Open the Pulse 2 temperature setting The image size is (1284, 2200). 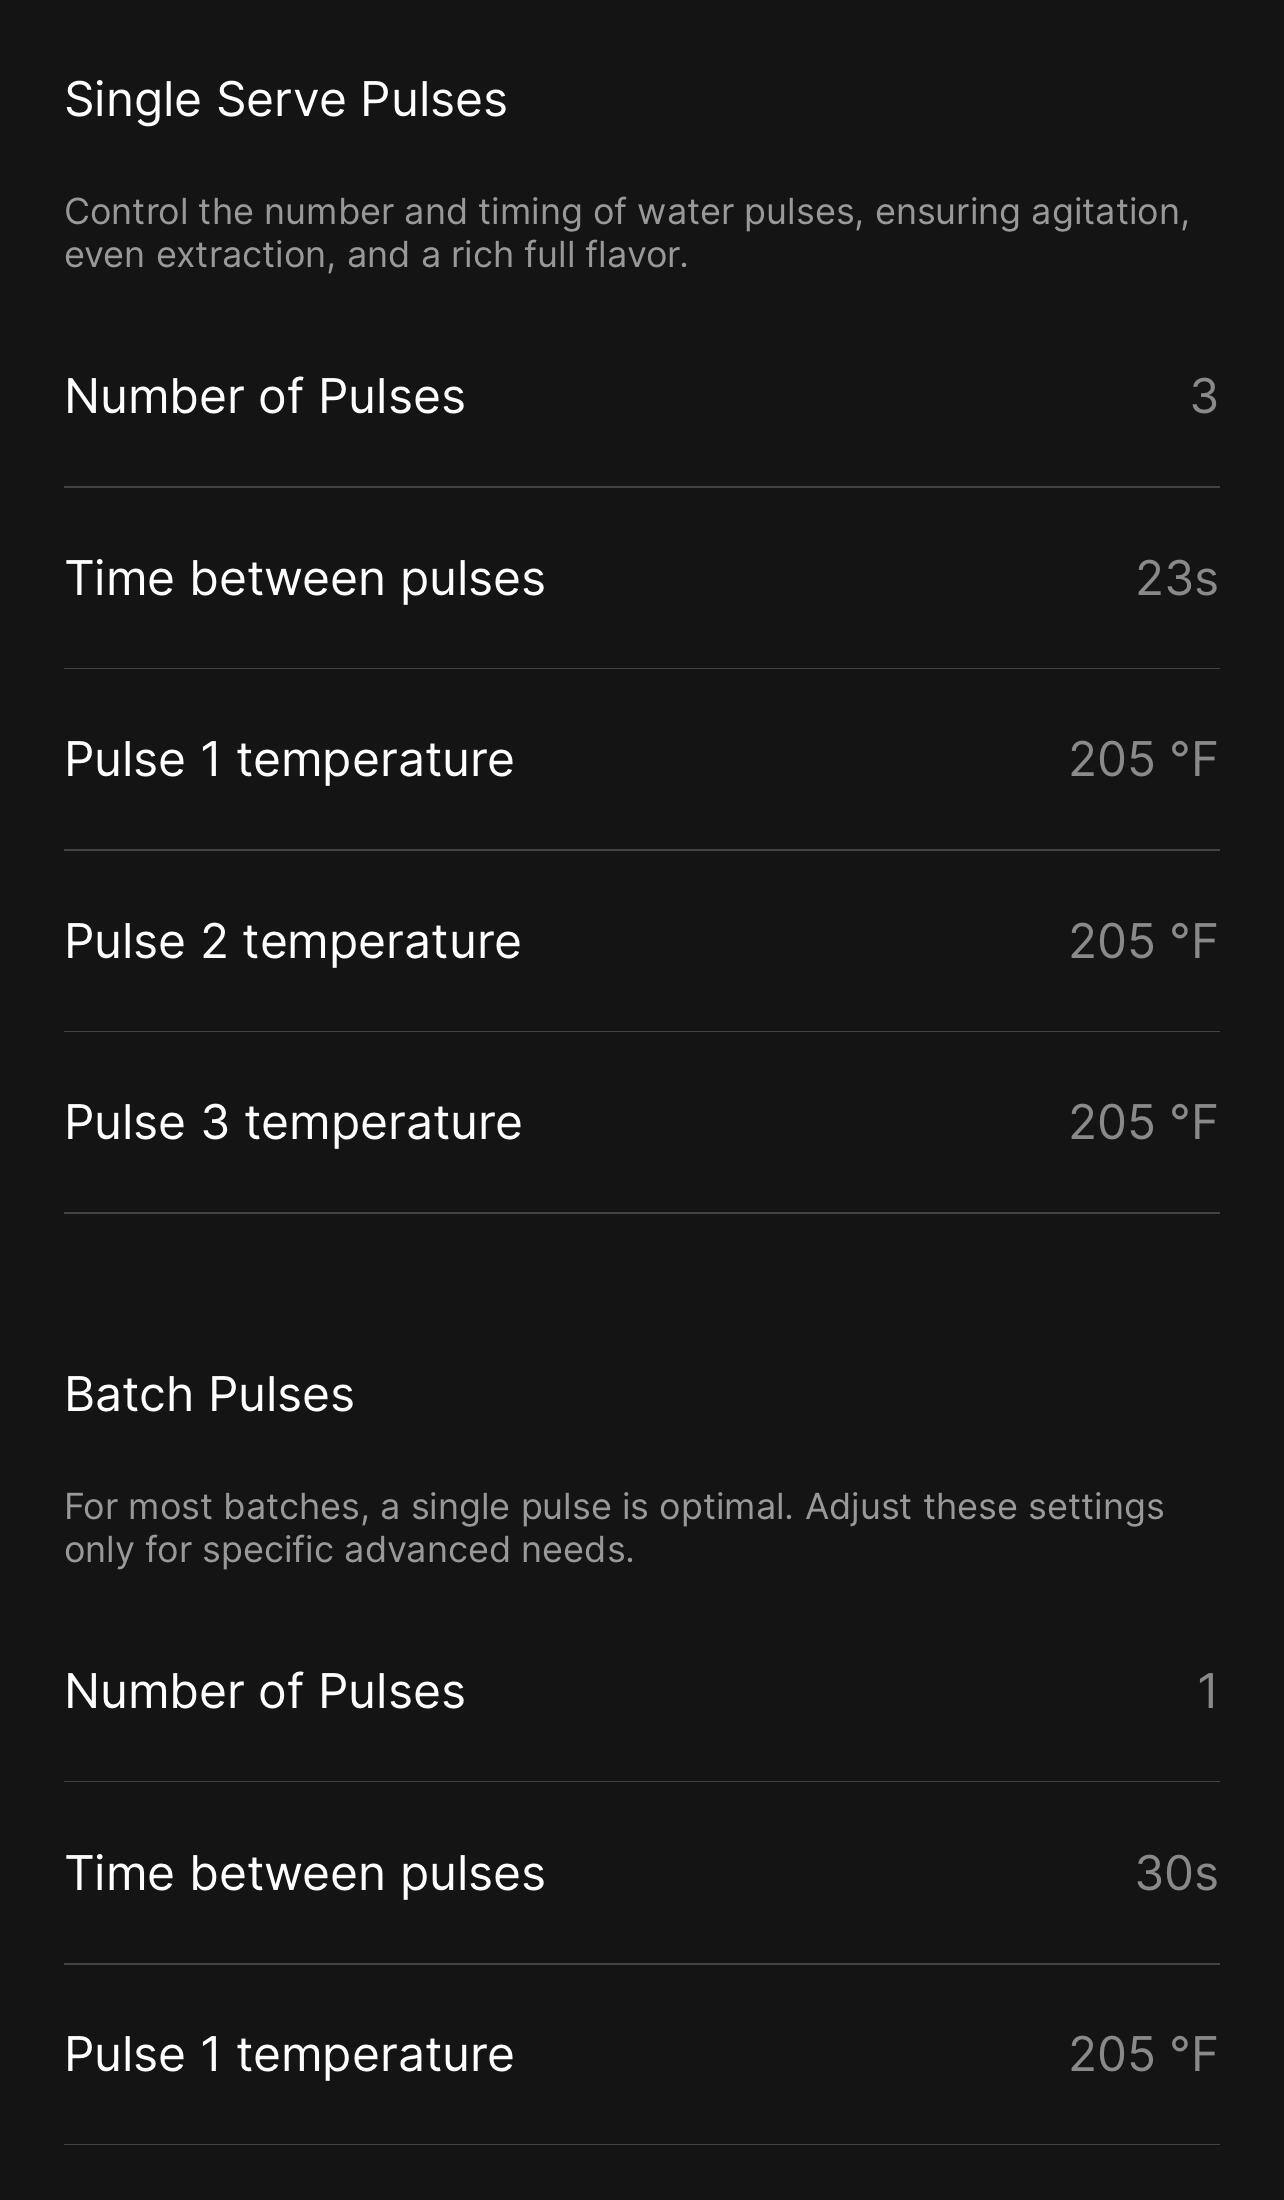click(293, 942)
